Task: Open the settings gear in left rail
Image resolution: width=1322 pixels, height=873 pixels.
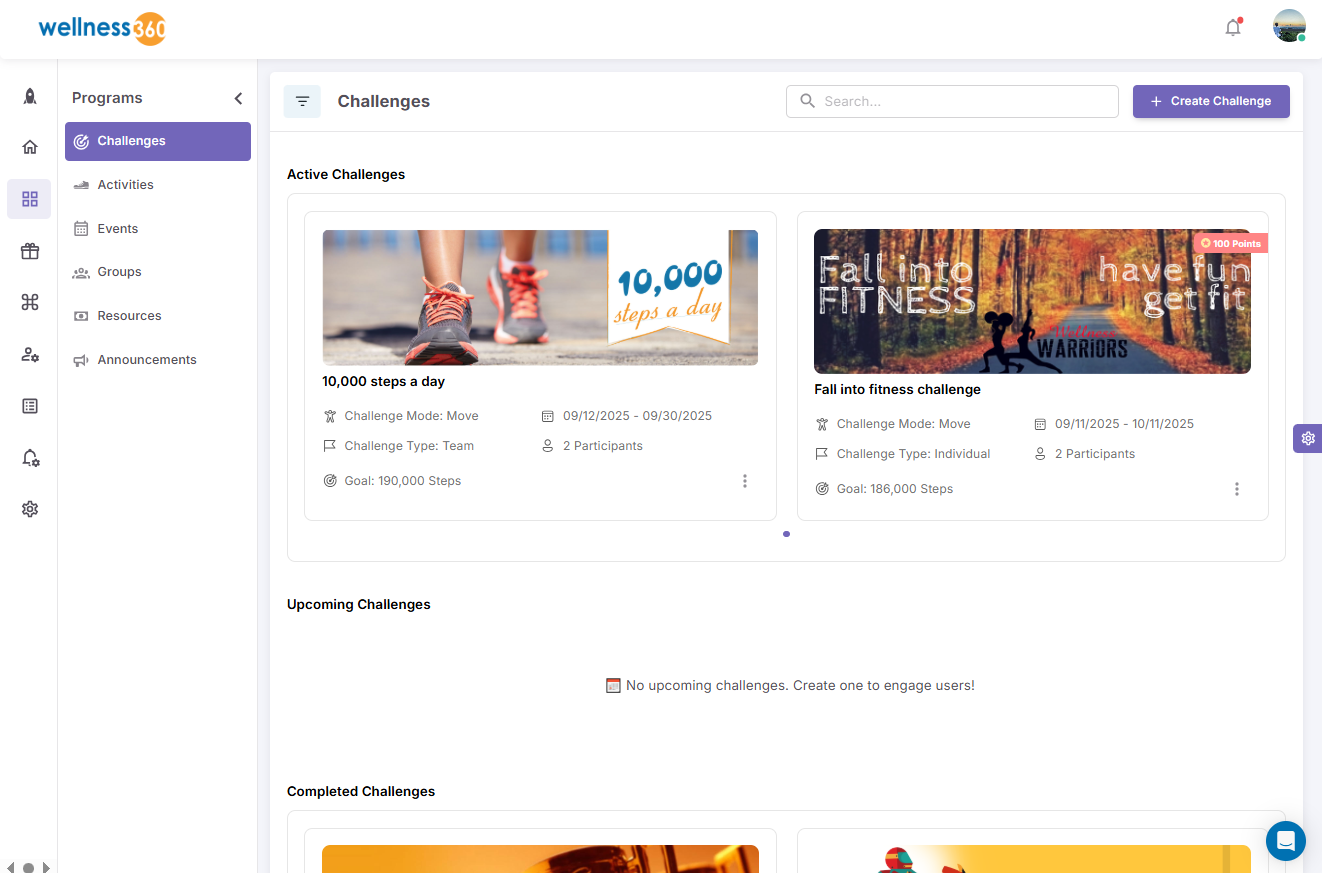Action: click(29, 509)
